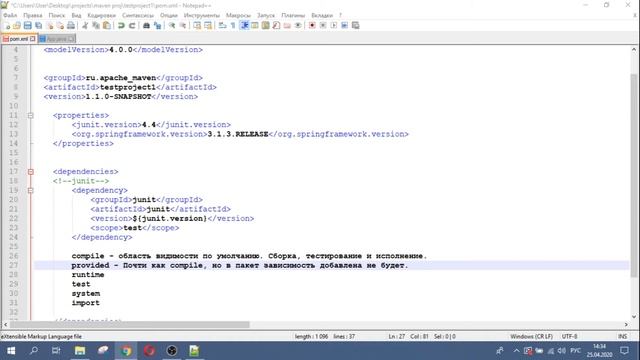The image size is (640, 360).
Task: Collapse the dependencies block fold marker
Action: coord(31,172)
